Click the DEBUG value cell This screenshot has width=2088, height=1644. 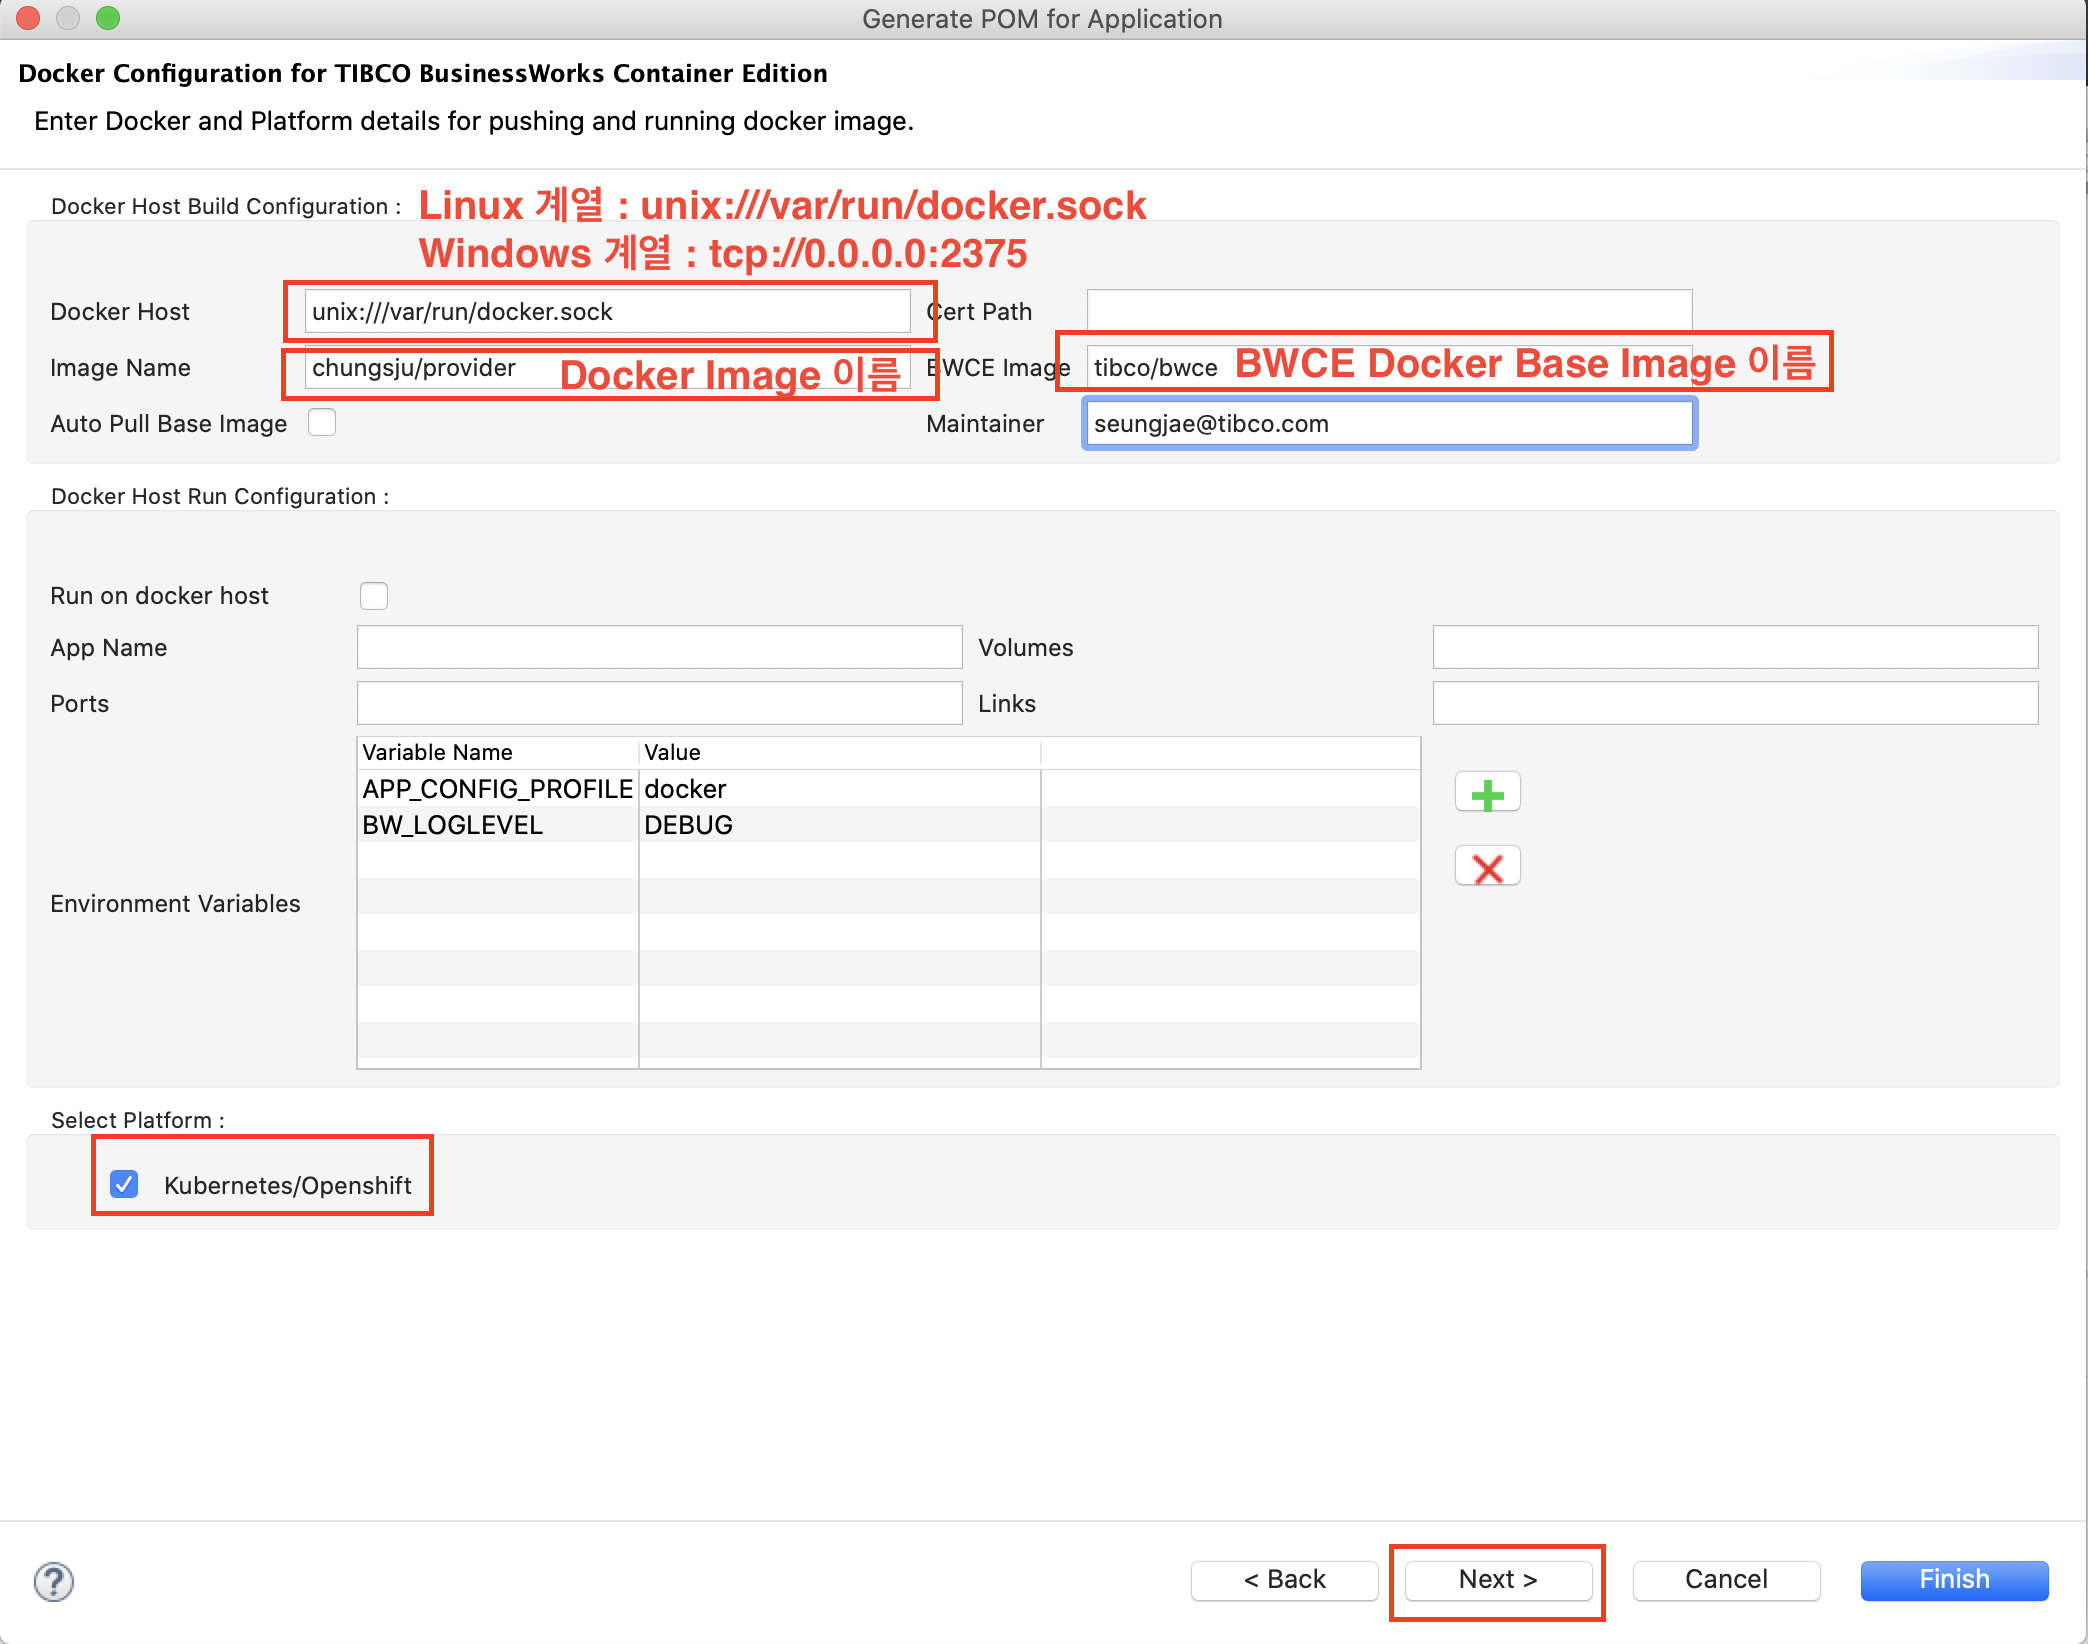[839, 825]
